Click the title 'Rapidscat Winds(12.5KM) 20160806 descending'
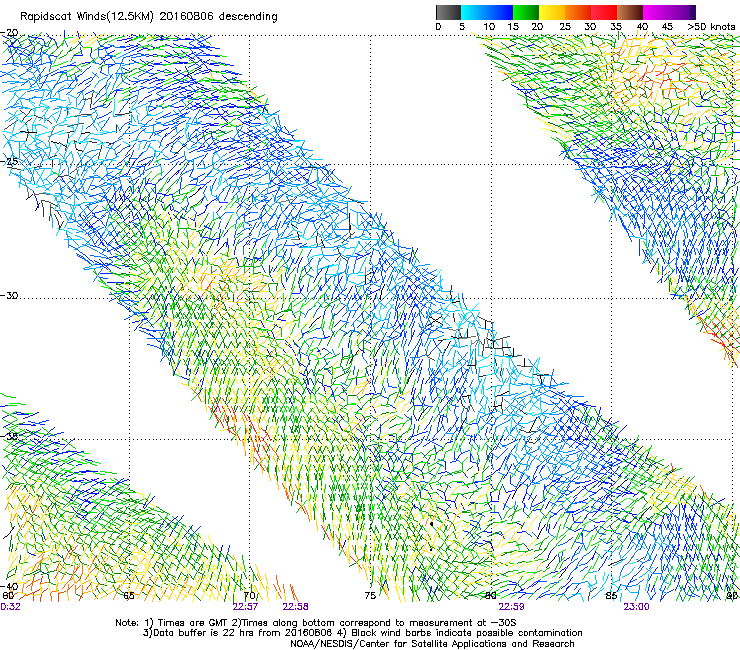The height and width of the screenshot is (650, 740). click(149, 17)
